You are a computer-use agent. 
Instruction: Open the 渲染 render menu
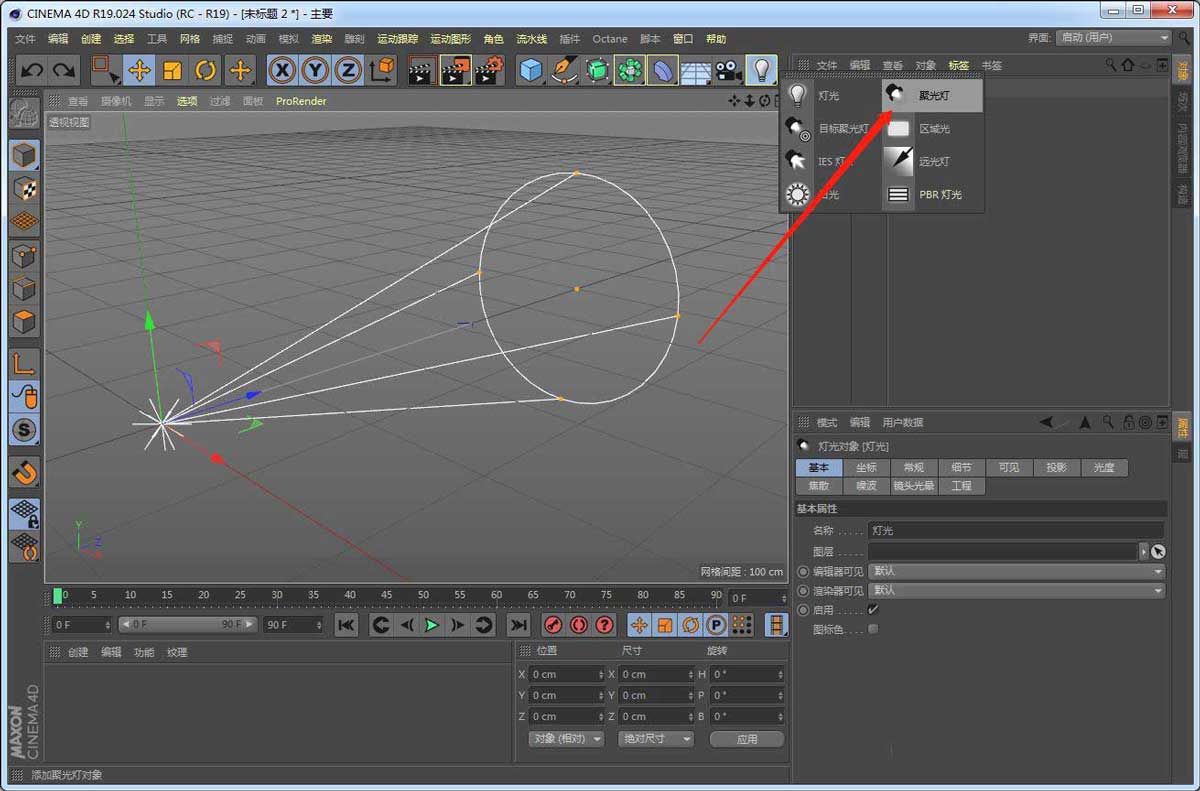click(322, 39)
